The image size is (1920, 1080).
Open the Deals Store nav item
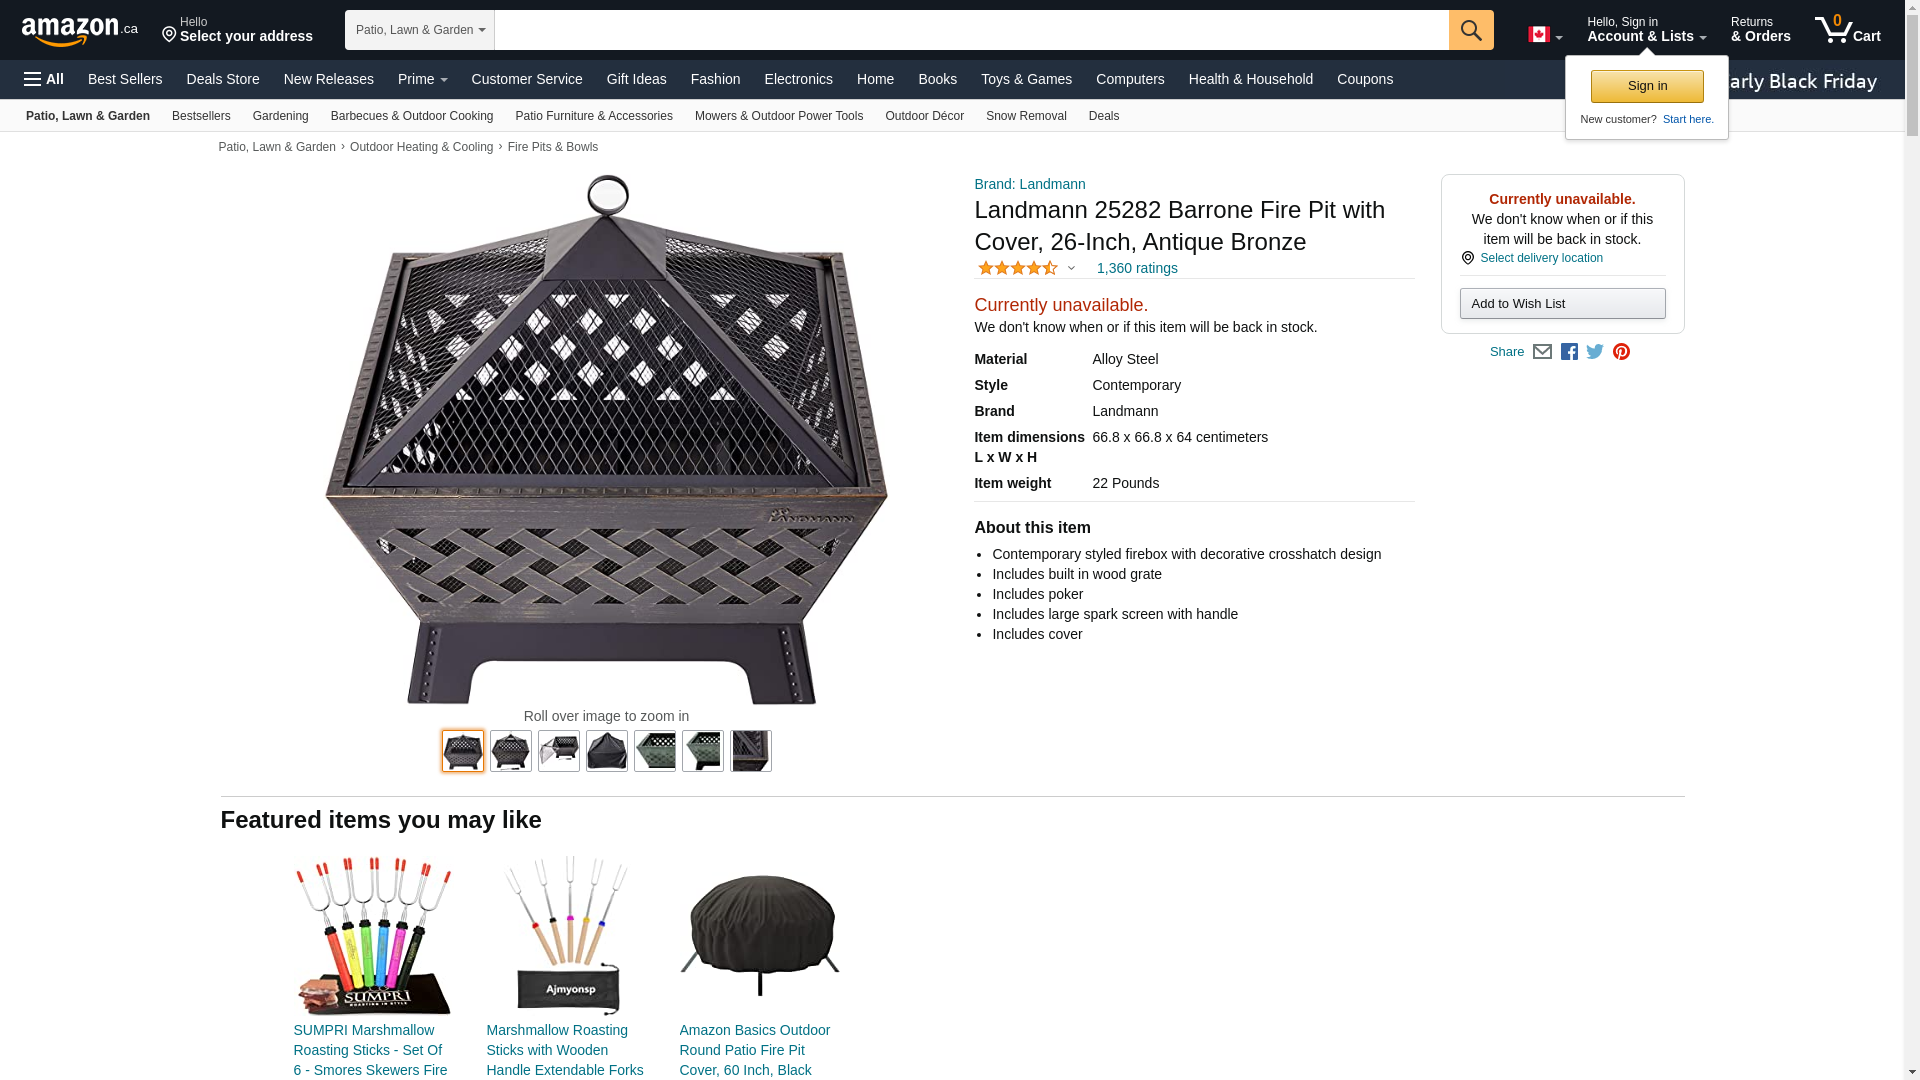(x=223, y=79)
